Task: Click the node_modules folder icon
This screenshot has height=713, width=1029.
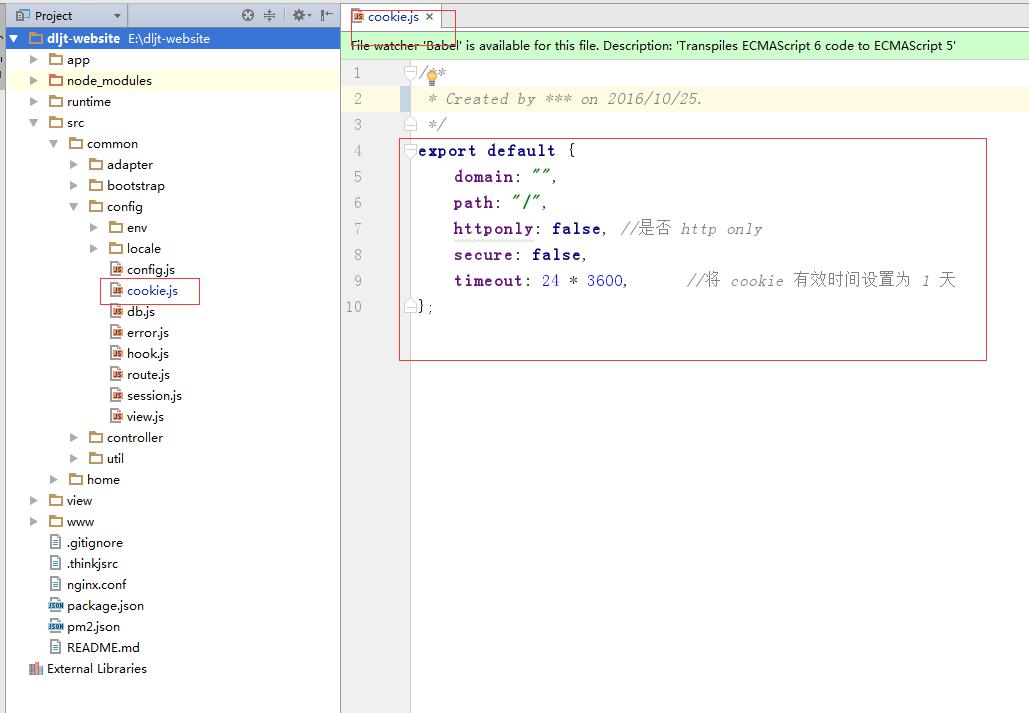Action: pyautogui.click(x=56, y=80)
